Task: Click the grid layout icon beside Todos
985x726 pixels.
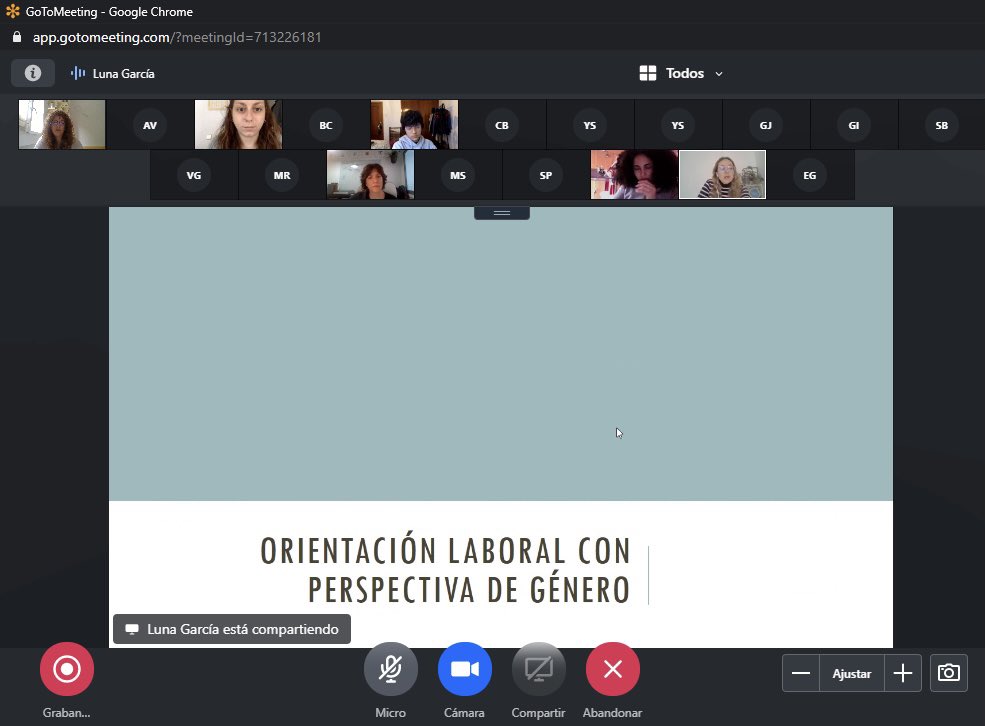Action: click(x=648, y=73)
